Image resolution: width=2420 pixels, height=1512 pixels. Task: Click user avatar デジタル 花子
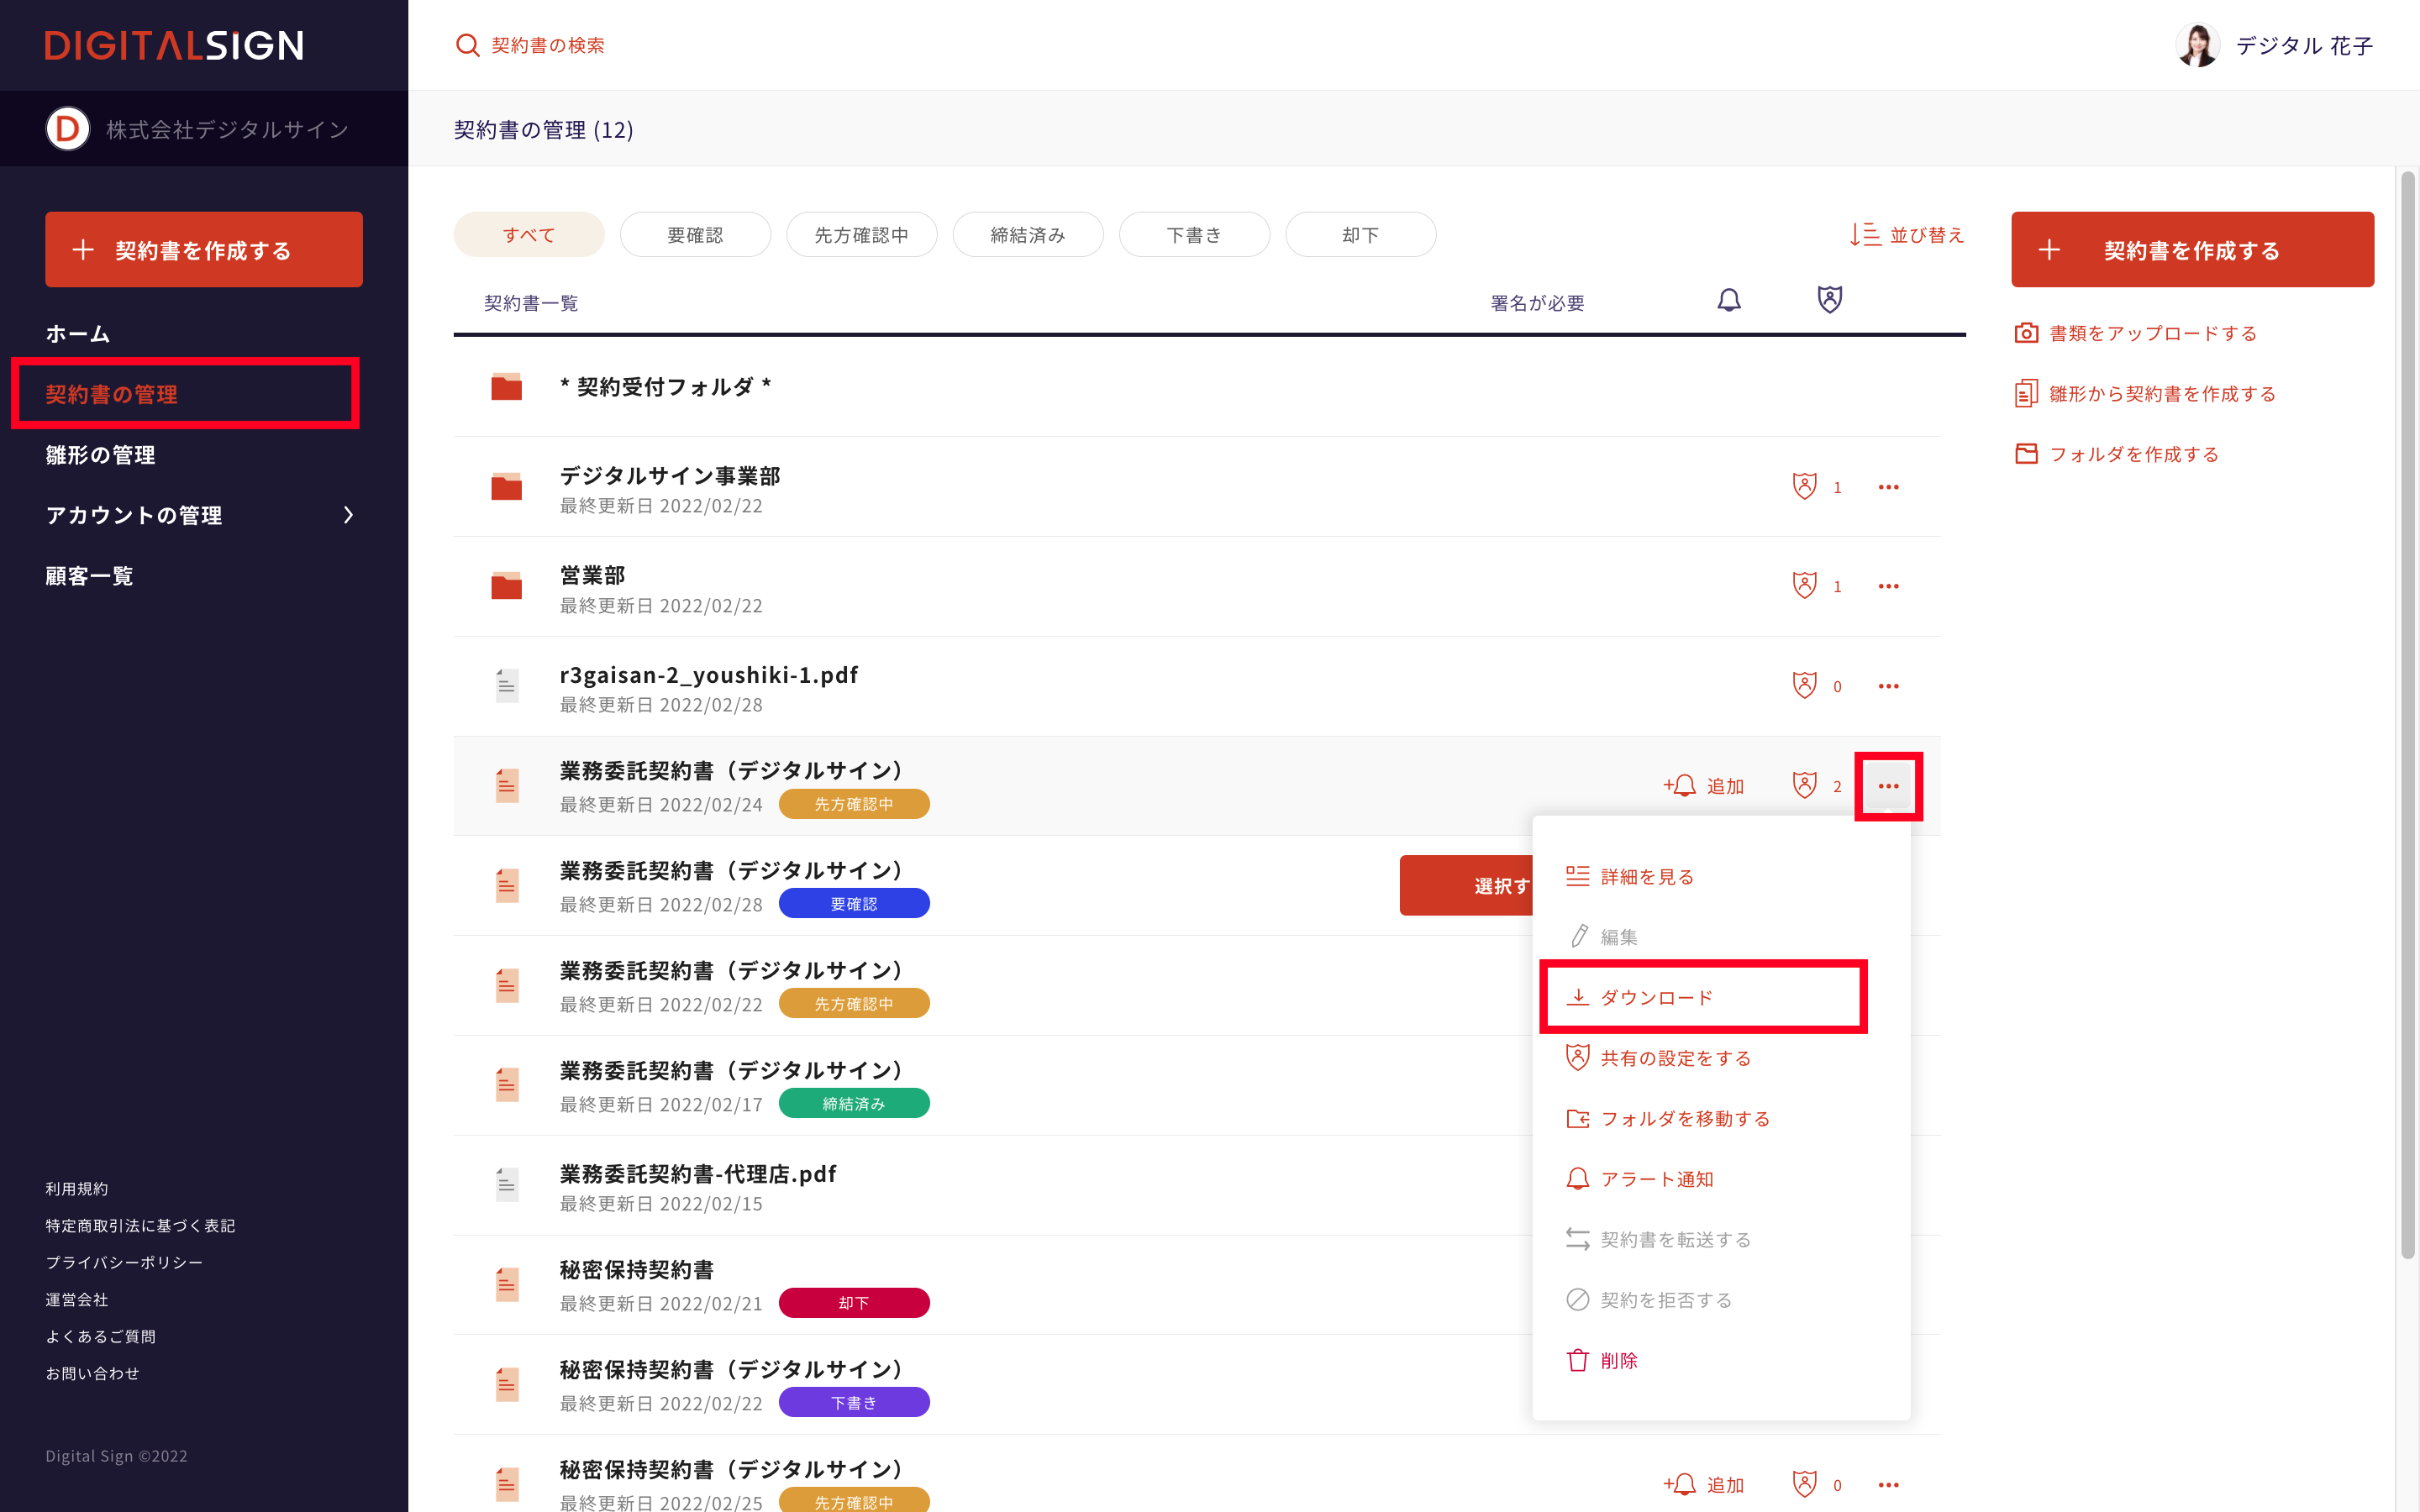[x=2197, y=45]
